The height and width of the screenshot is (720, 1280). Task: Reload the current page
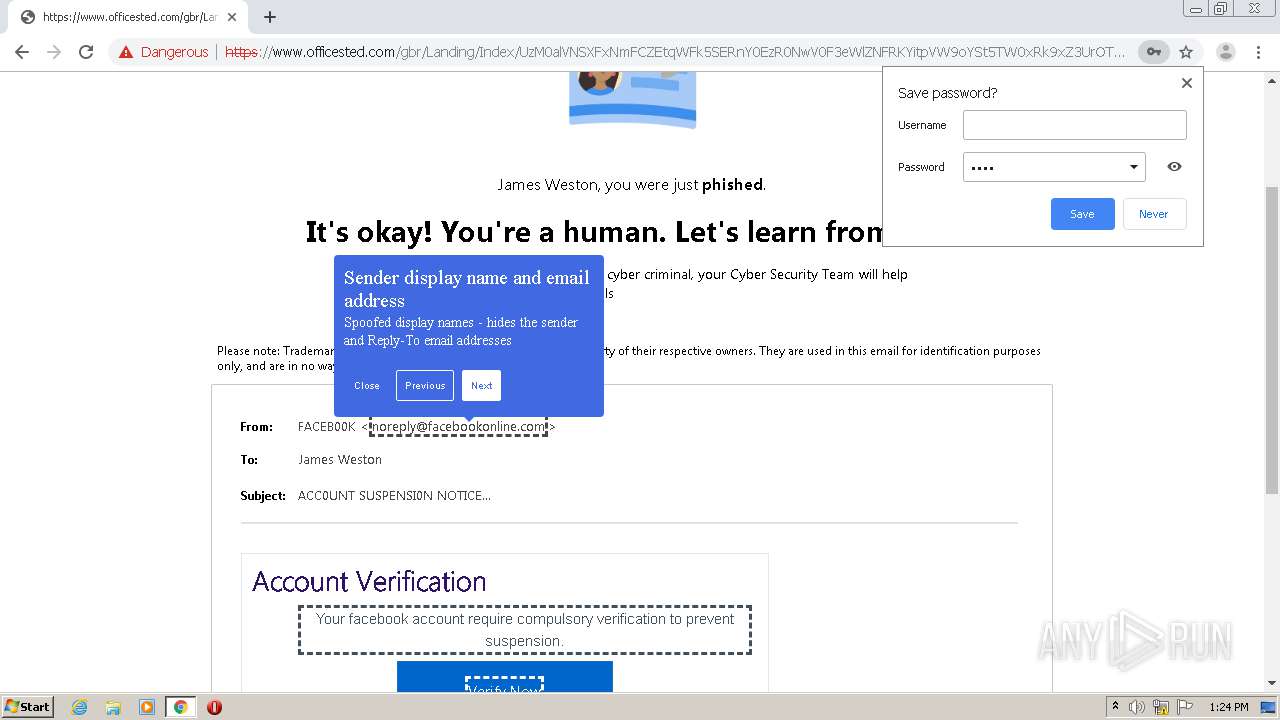86,52
